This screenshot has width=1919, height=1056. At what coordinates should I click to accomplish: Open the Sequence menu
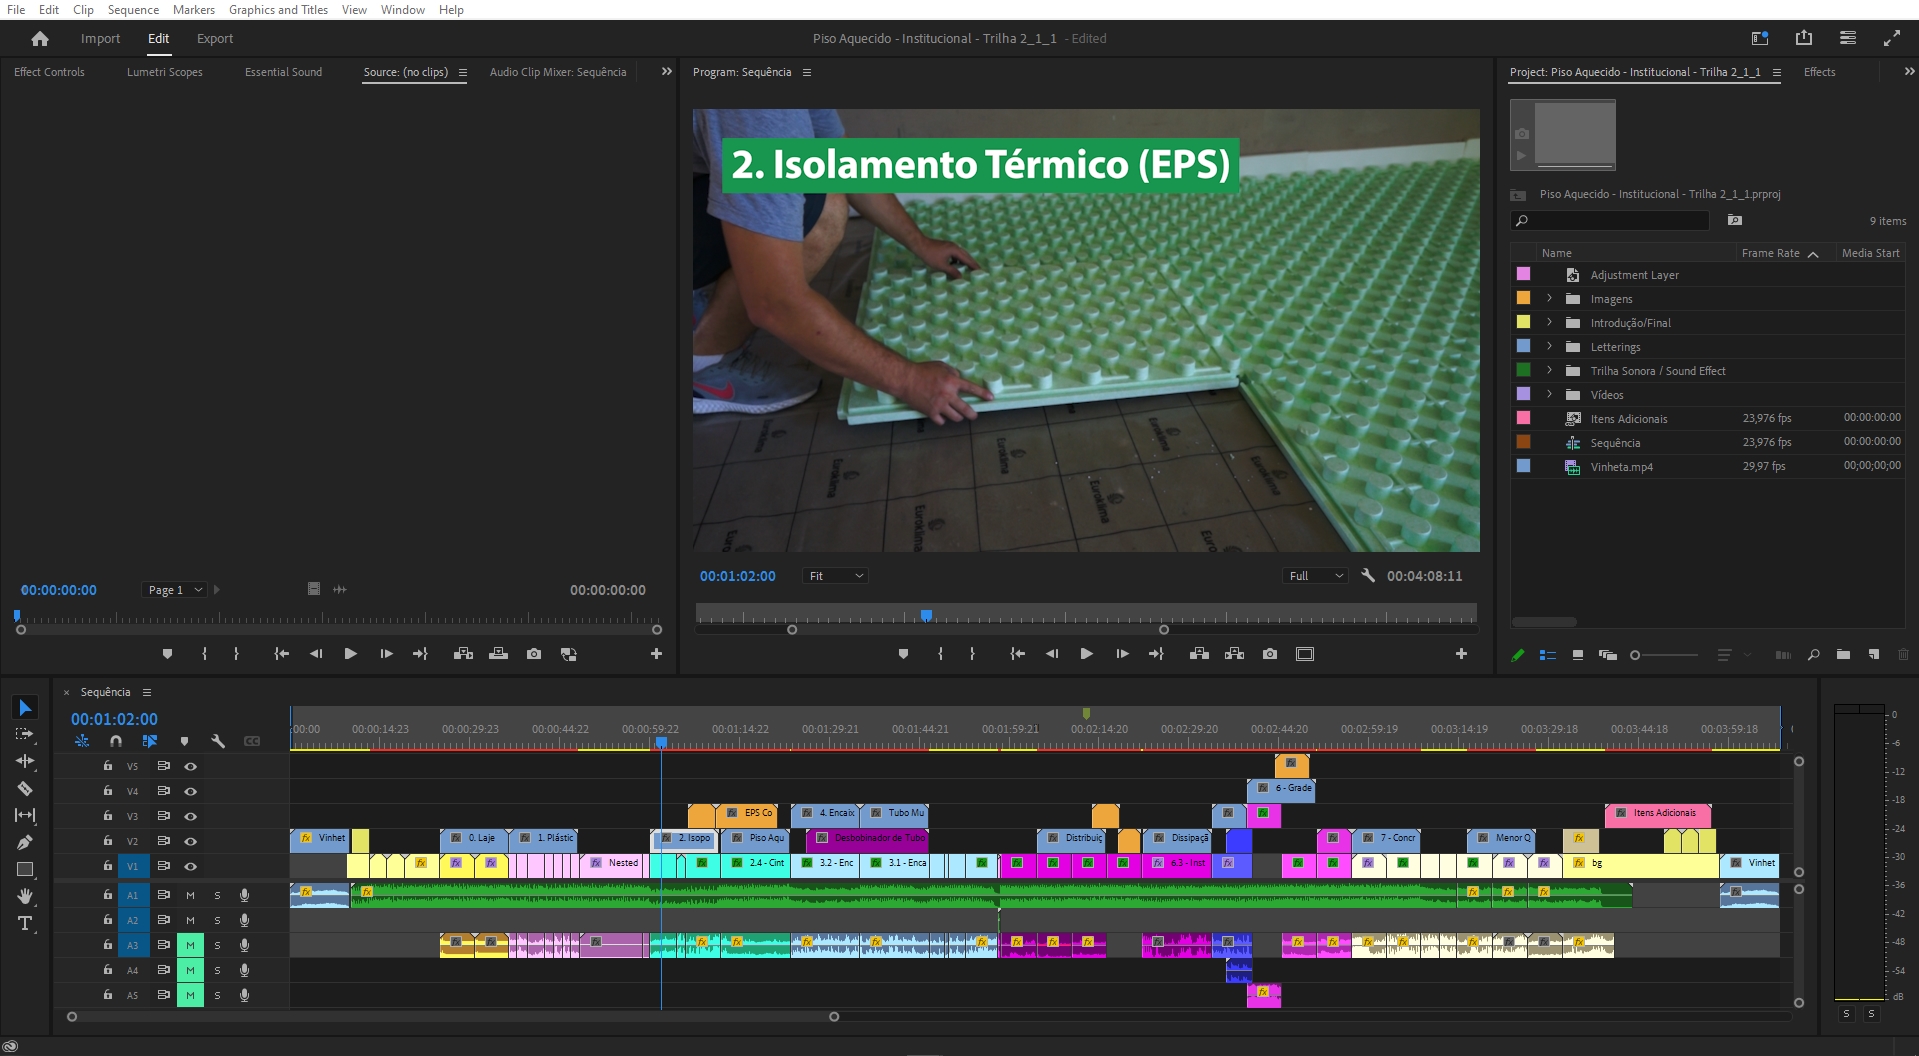(x=133, y=10)
